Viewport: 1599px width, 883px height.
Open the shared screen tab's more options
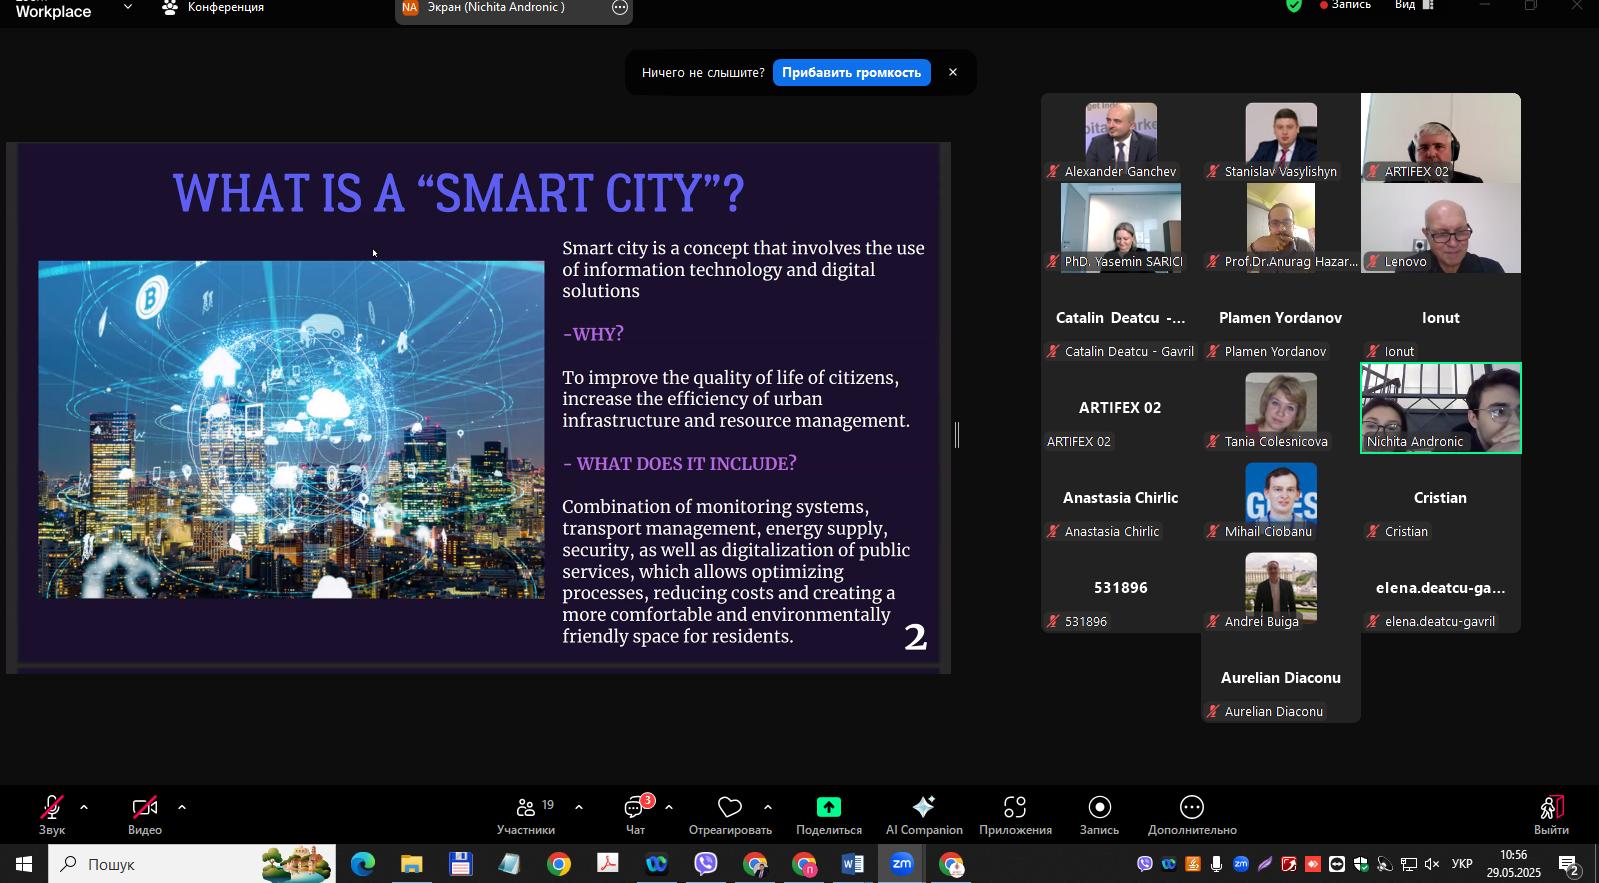[620, 8]
